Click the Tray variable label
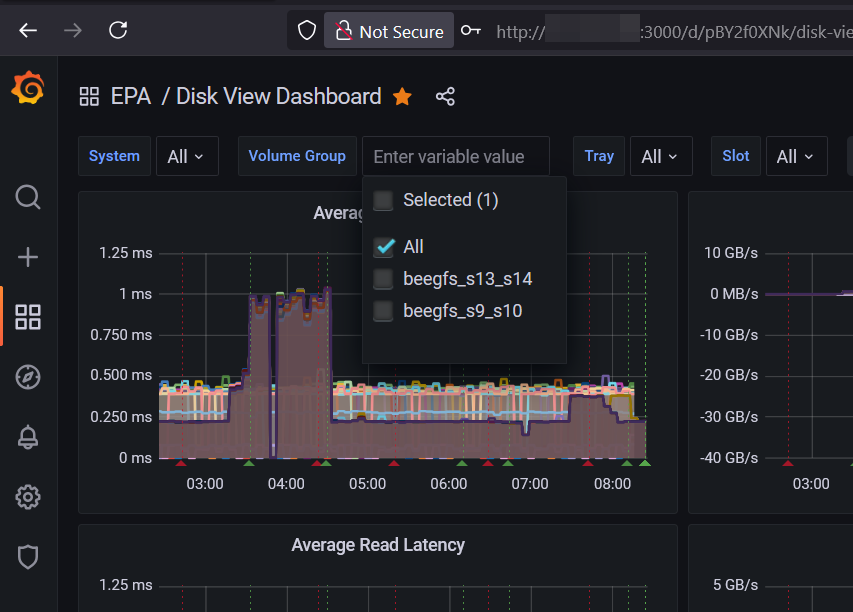 (x=599, y=156)
